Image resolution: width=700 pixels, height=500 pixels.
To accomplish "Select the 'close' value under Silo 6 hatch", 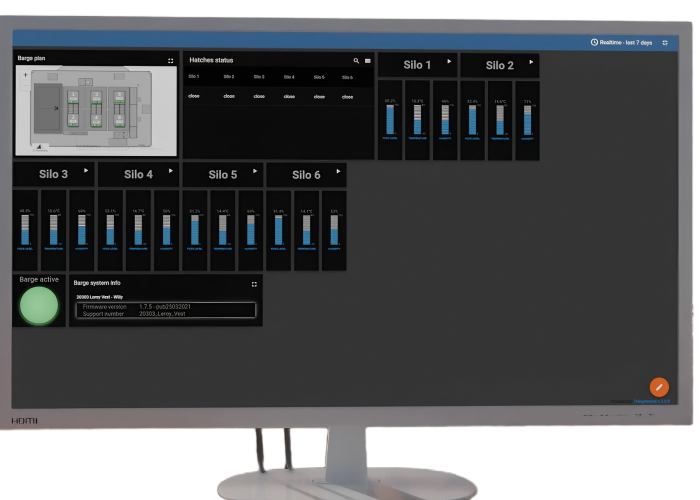I will tap(347, 97).
